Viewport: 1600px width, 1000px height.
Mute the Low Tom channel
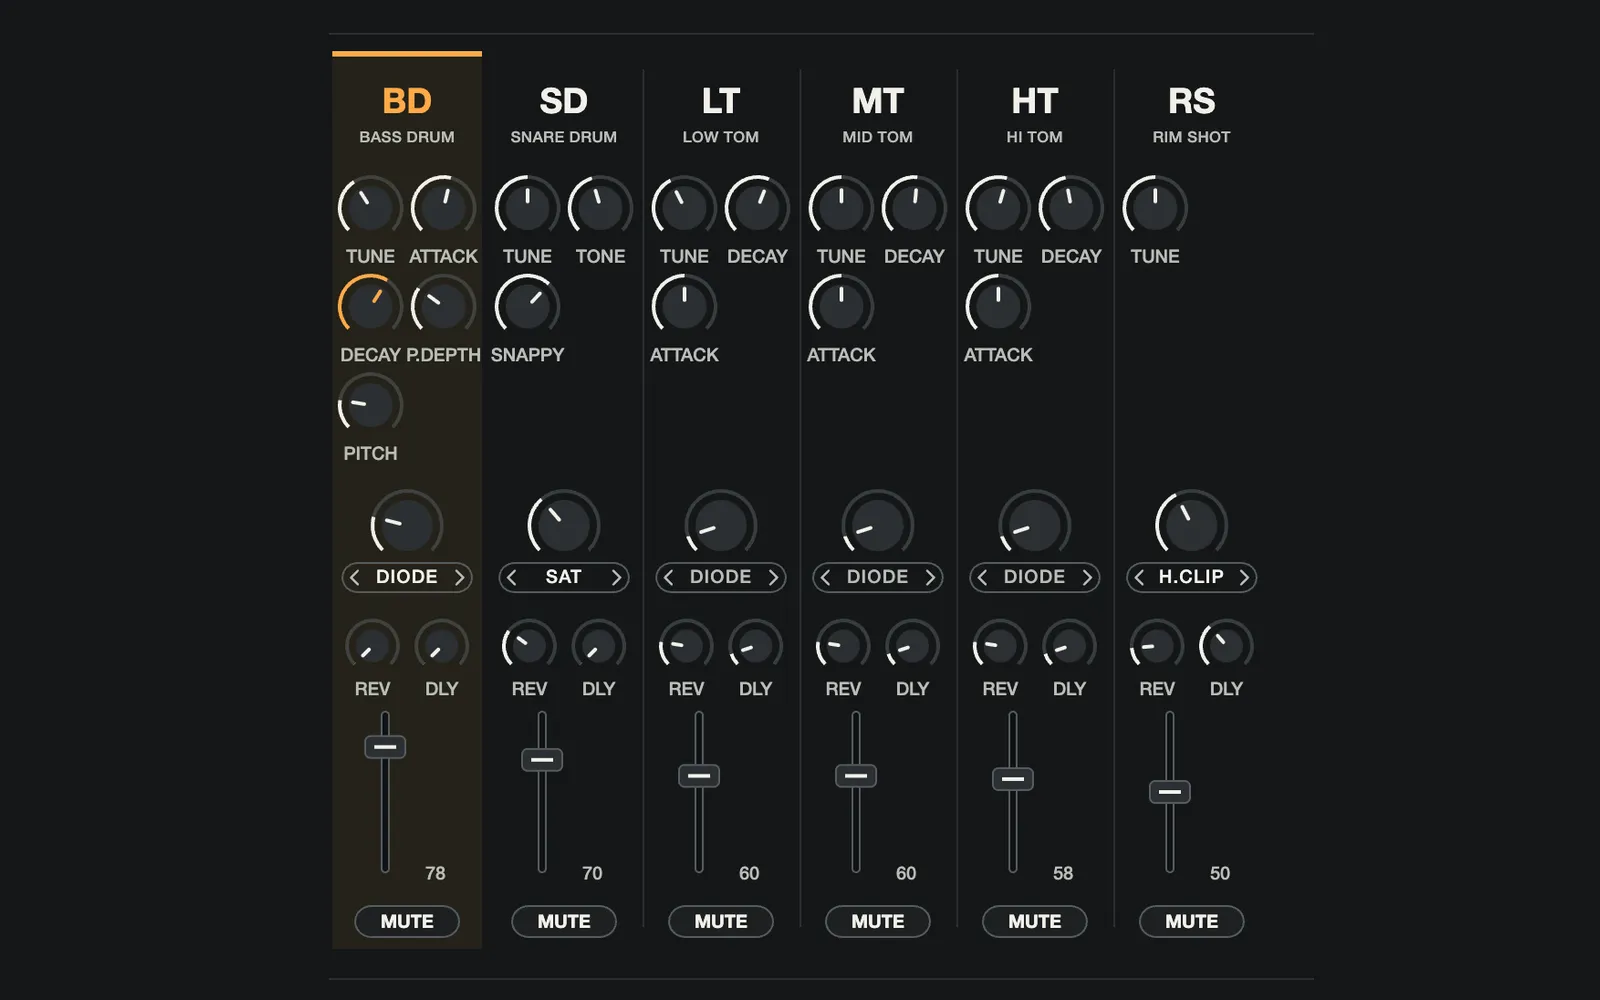pos(721,921)
